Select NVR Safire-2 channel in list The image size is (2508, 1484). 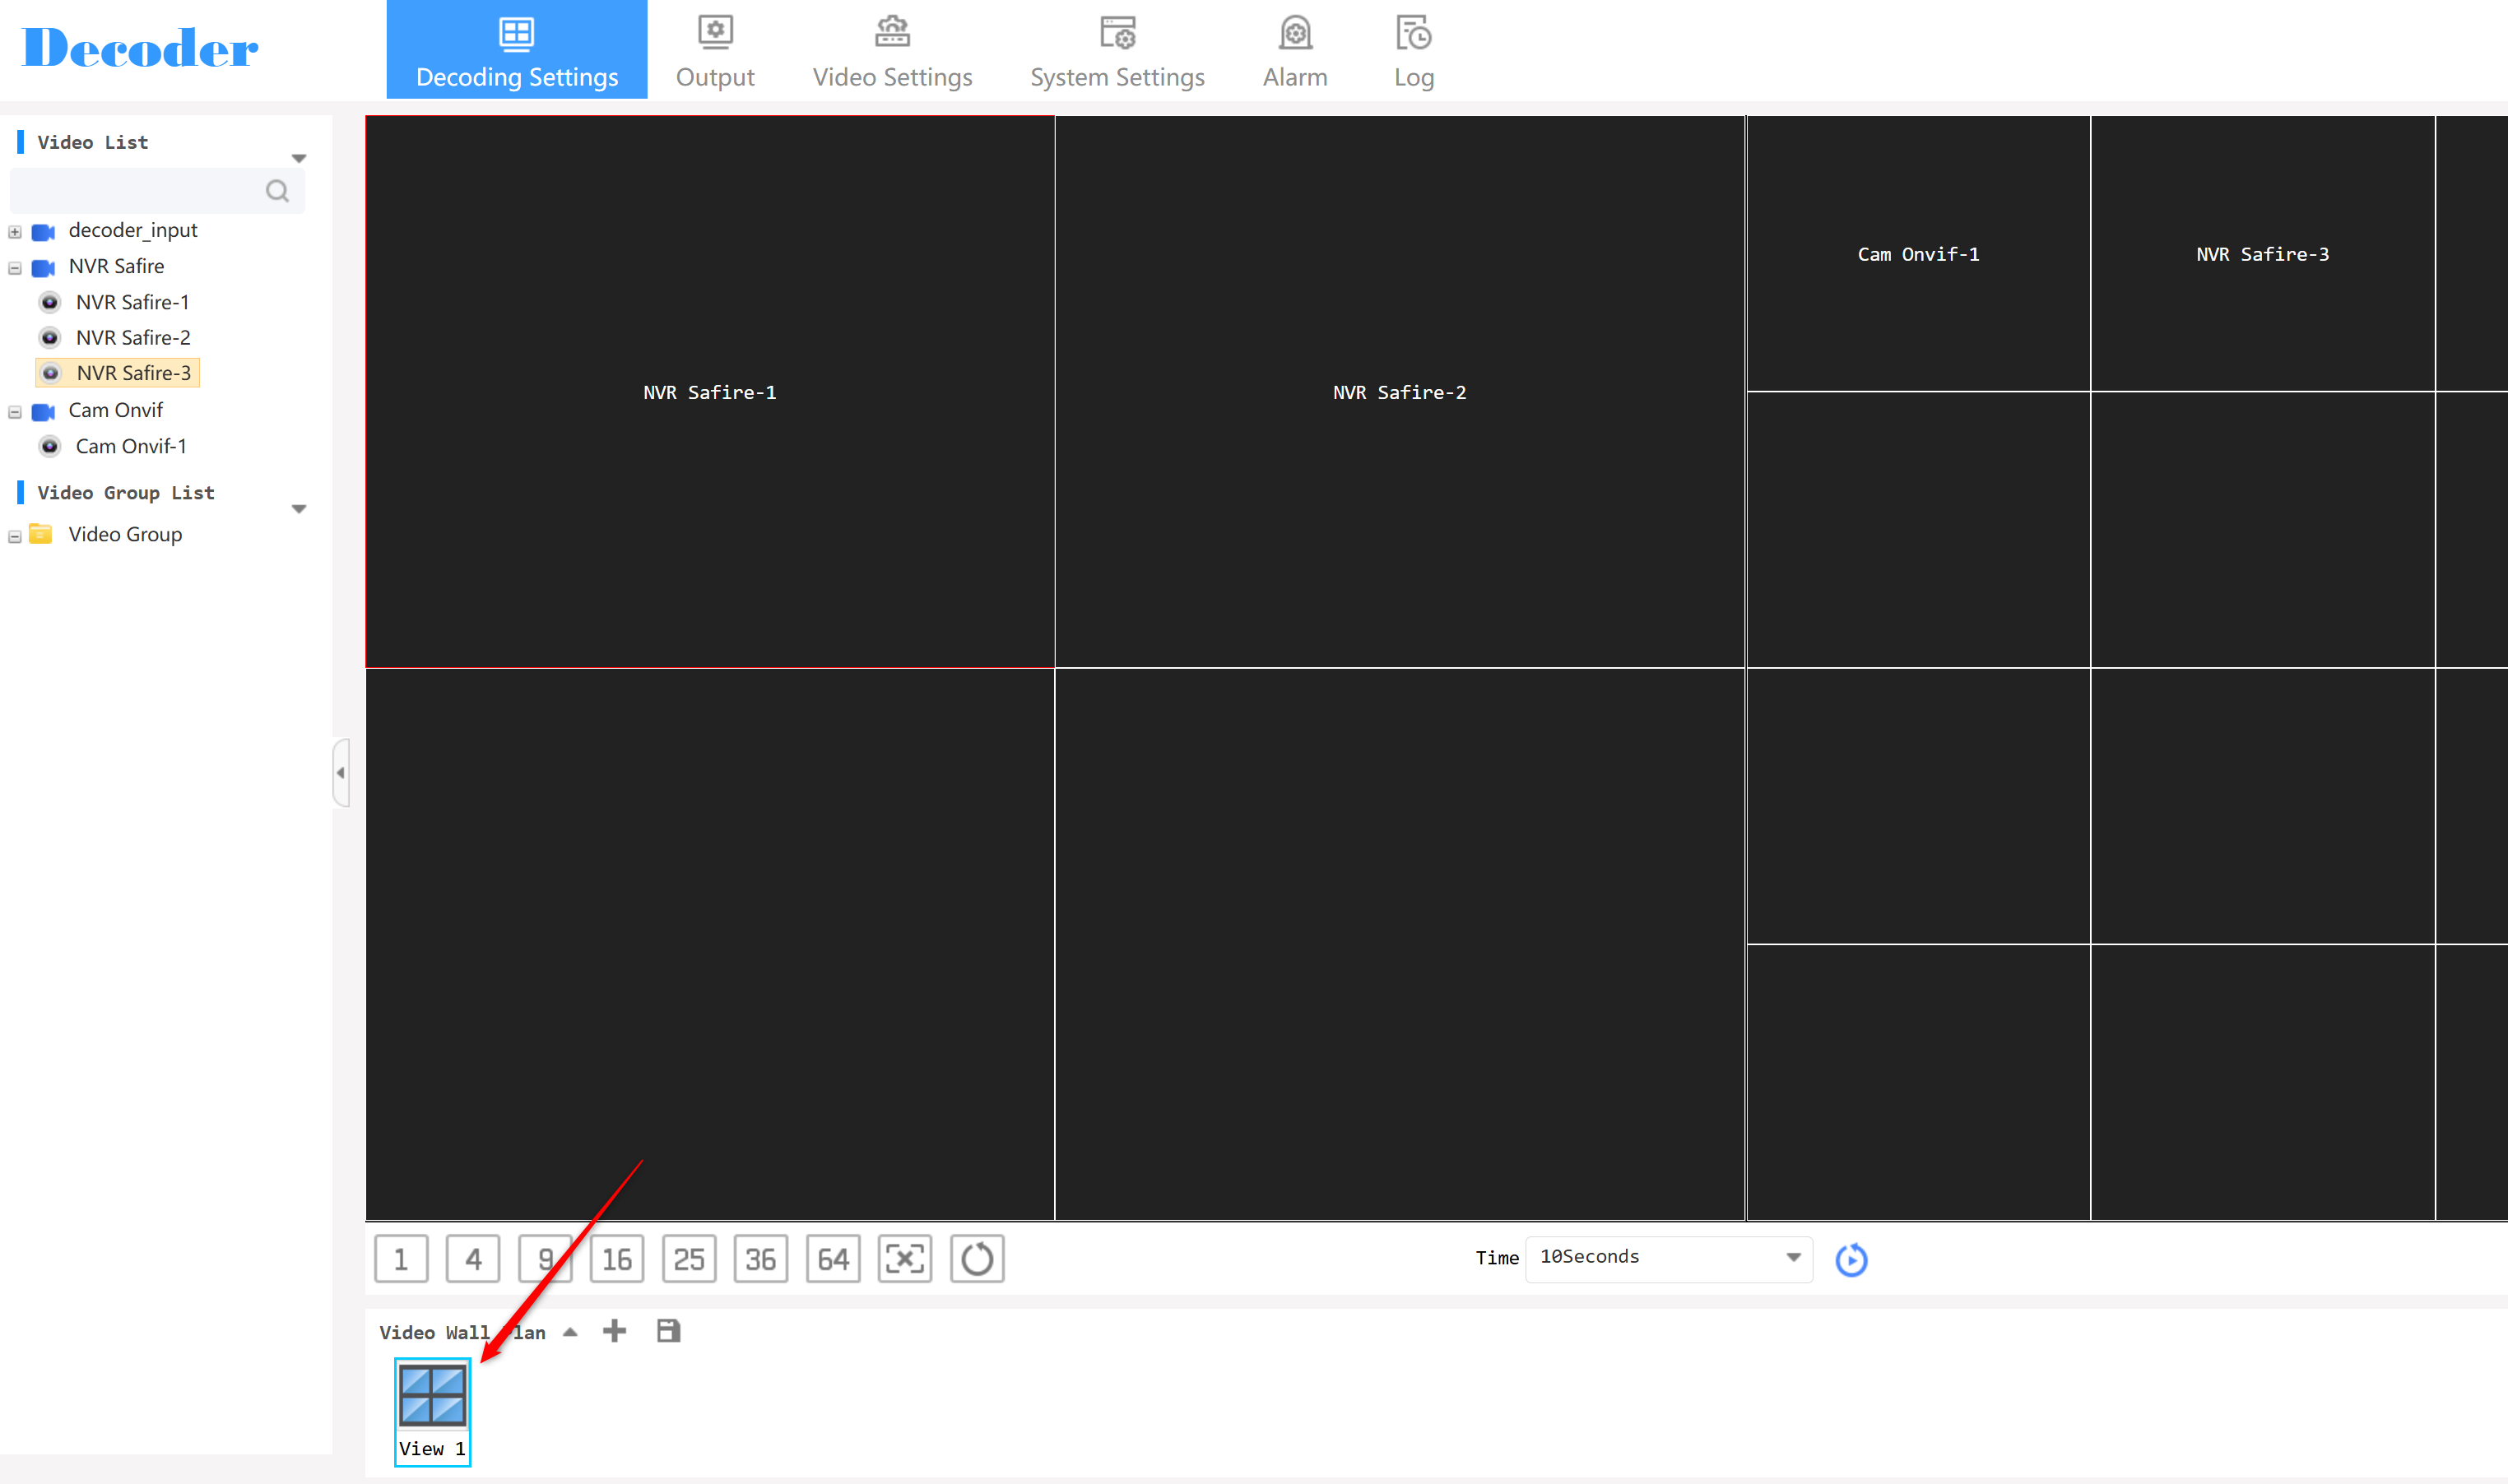tap(133, 338)
